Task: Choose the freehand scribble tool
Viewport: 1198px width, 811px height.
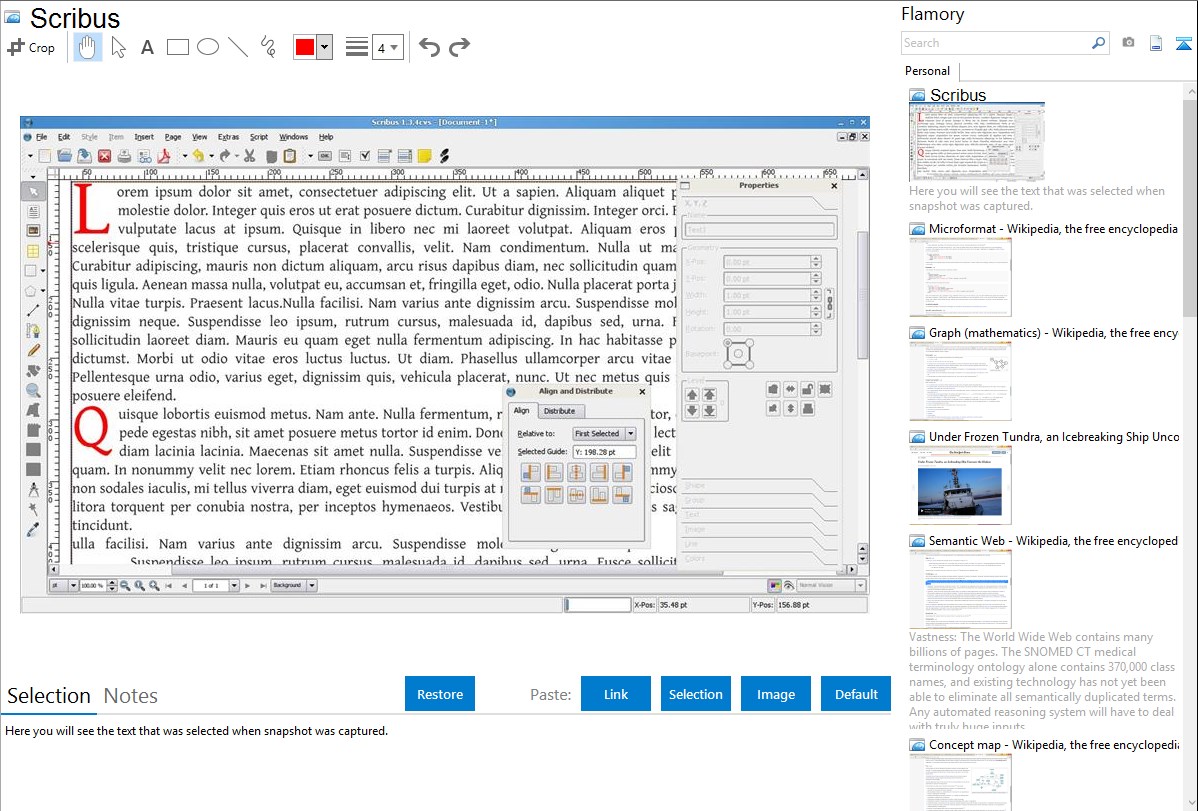Action: (x=268, y=47)
